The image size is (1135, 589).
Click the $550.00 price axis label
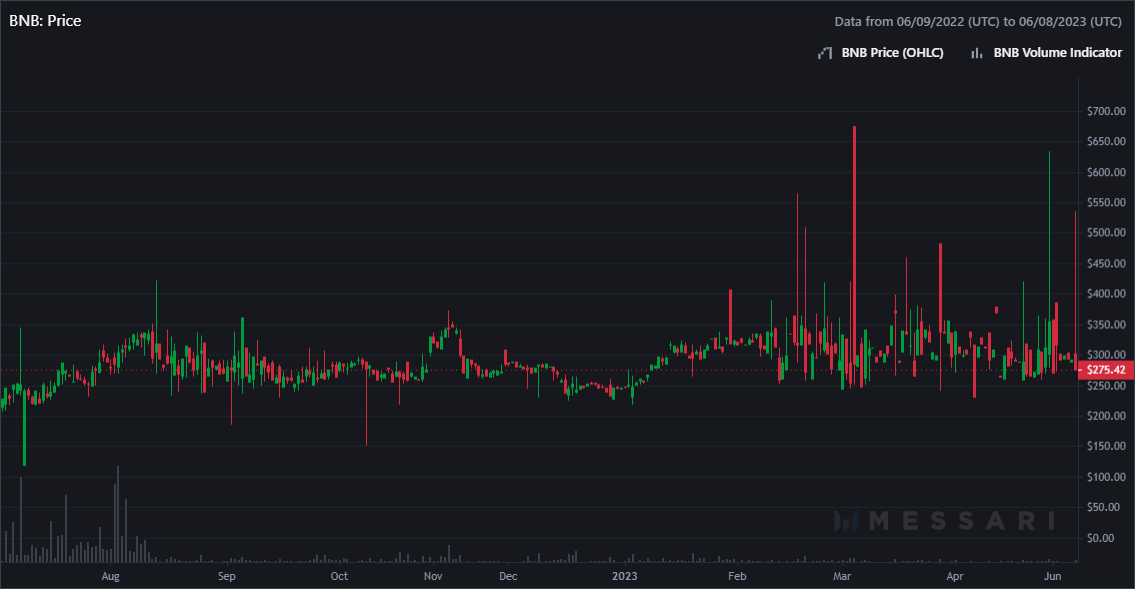click(1106, 203)
